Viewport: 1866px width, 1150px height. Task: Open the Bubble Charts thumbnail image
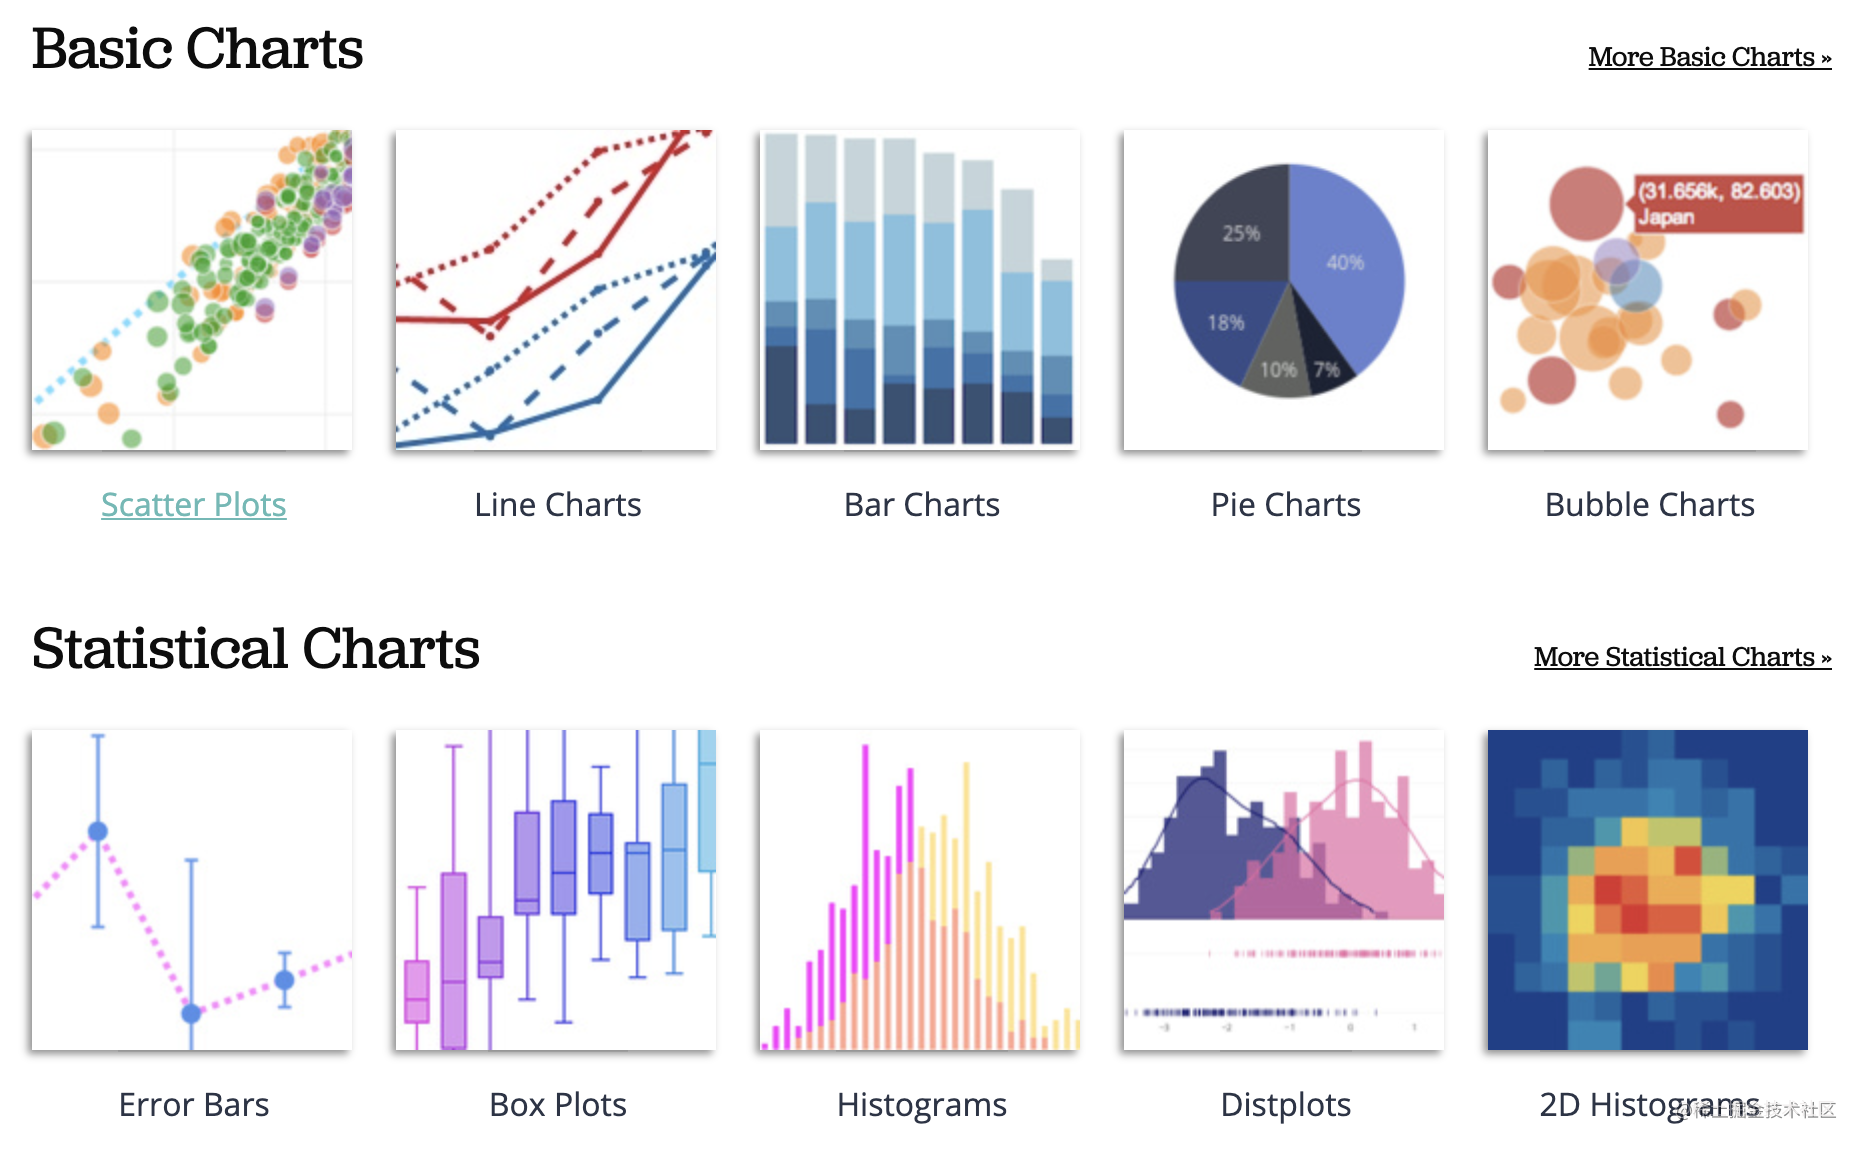coord(1648,290)
